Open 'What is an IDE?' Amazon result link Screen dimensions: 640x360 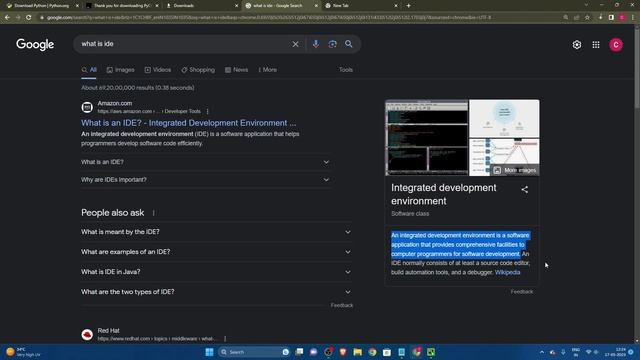(x=189, y=123)
